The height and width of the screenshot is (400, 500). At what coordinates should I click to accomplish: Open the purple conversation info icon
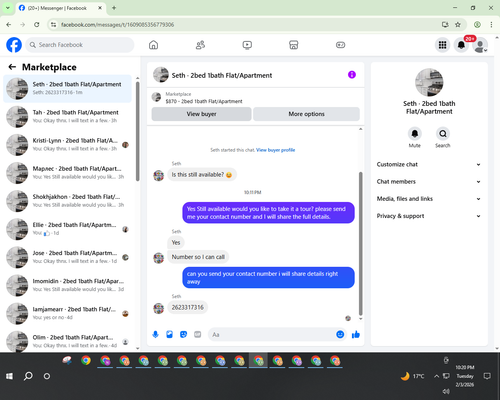(x=352, y=75)
